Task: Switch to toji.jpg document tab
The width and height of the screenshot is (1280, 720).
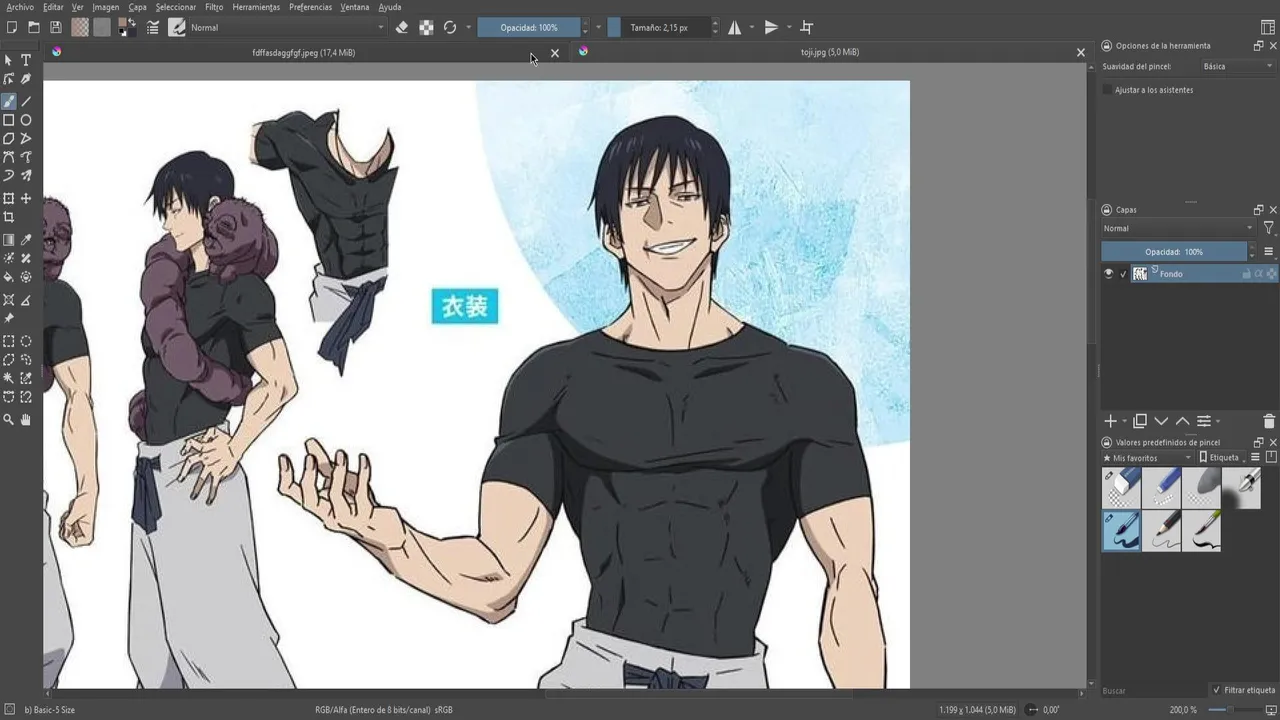Action: [x=830, y=52]
